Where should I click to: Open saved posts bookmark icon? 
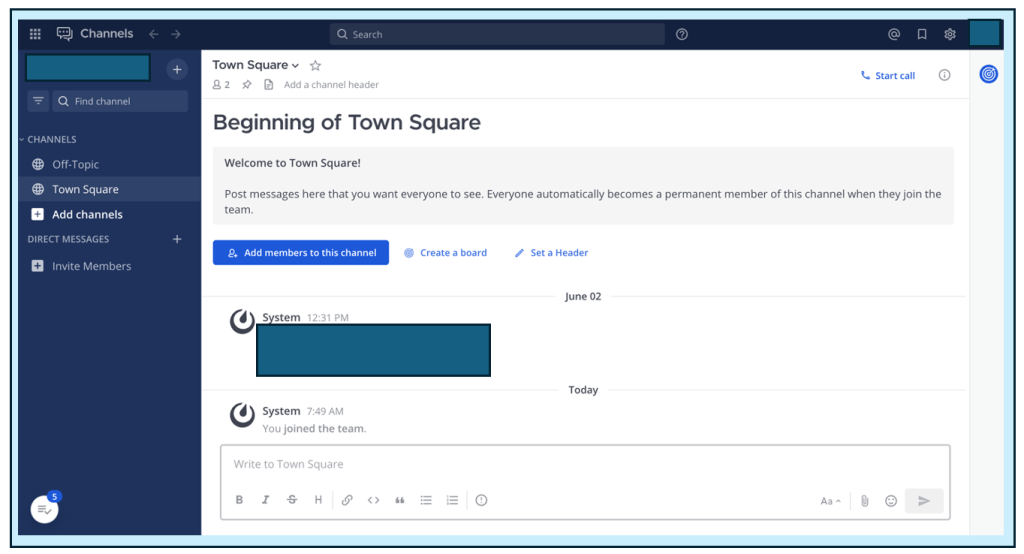(922, 34)
